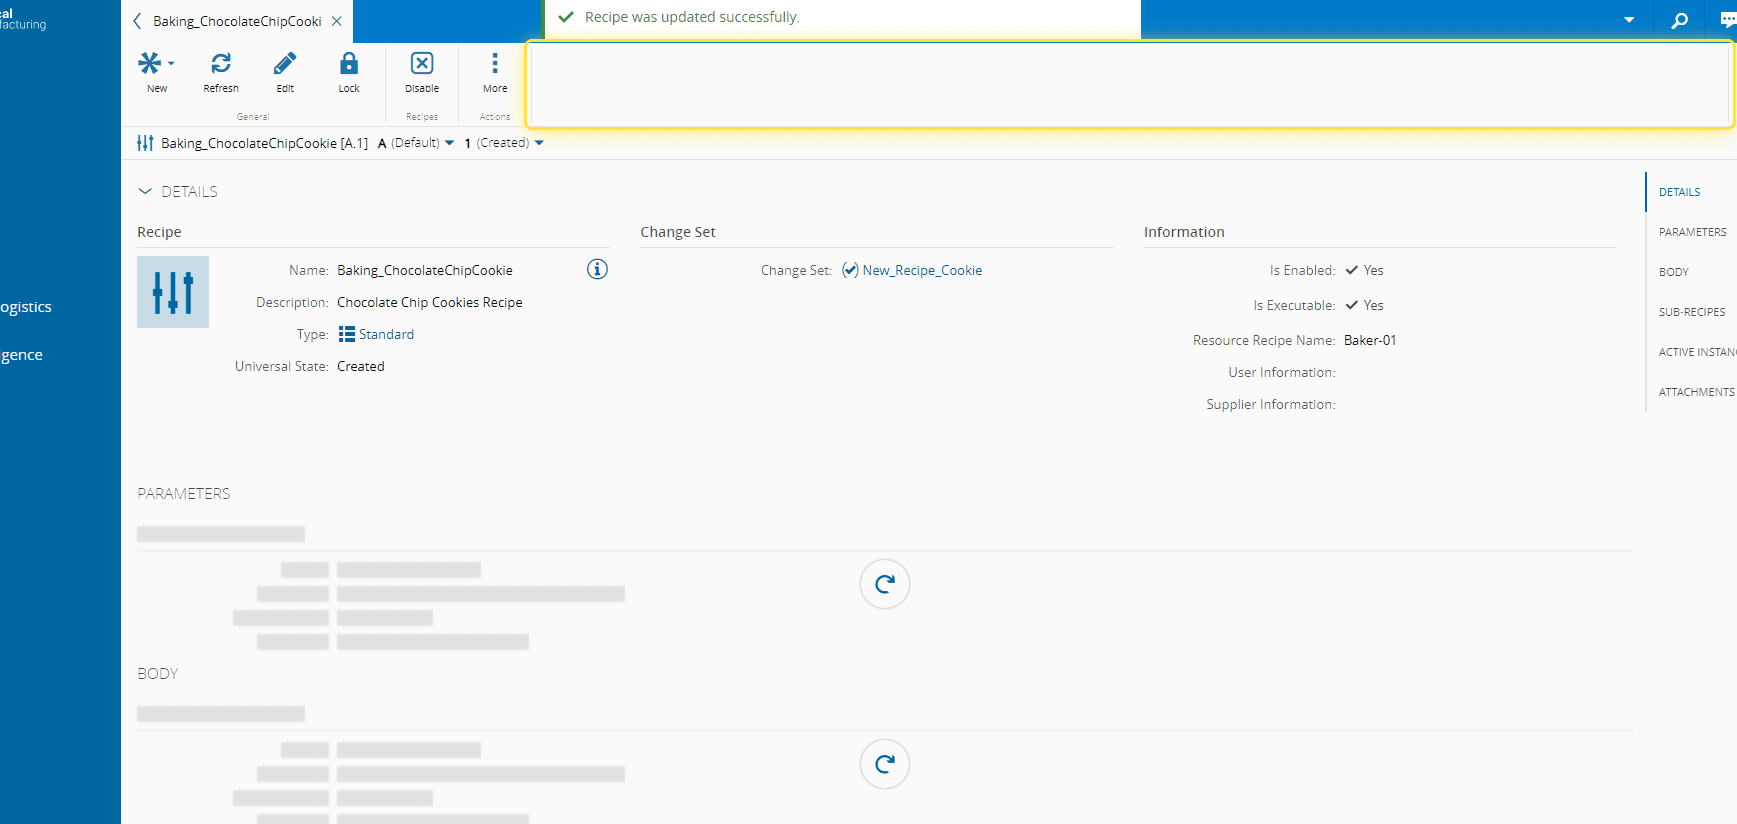1737x824 pixels.
Task: Open the More actions menu
Action: point(495,72)
